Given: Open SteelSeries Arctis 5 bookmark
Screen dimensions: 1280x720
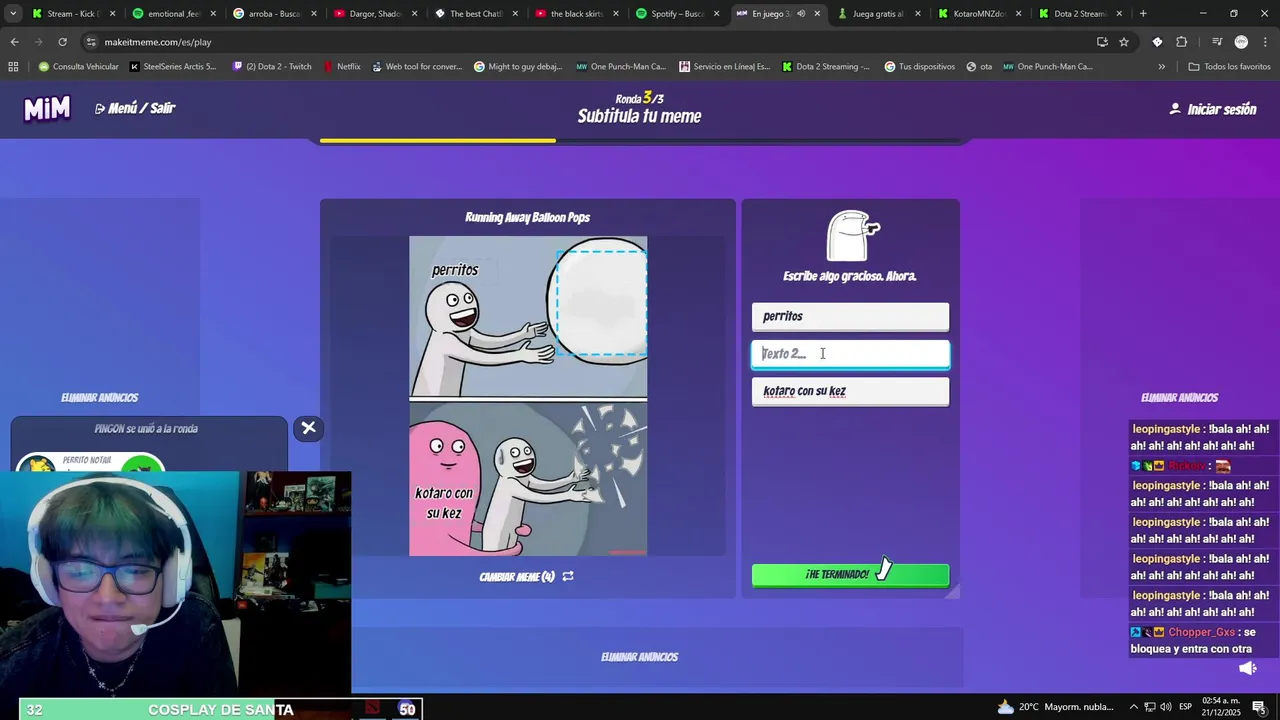Looking at the screenshot, I should tap(173, 67).
